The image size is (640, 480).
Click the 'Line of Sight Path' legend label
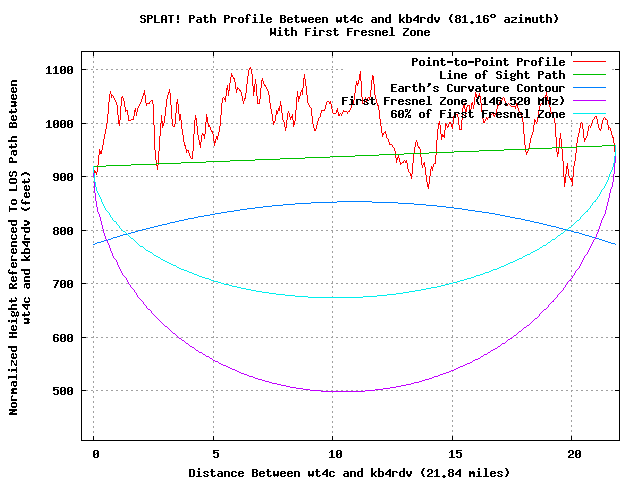point(502,75)
